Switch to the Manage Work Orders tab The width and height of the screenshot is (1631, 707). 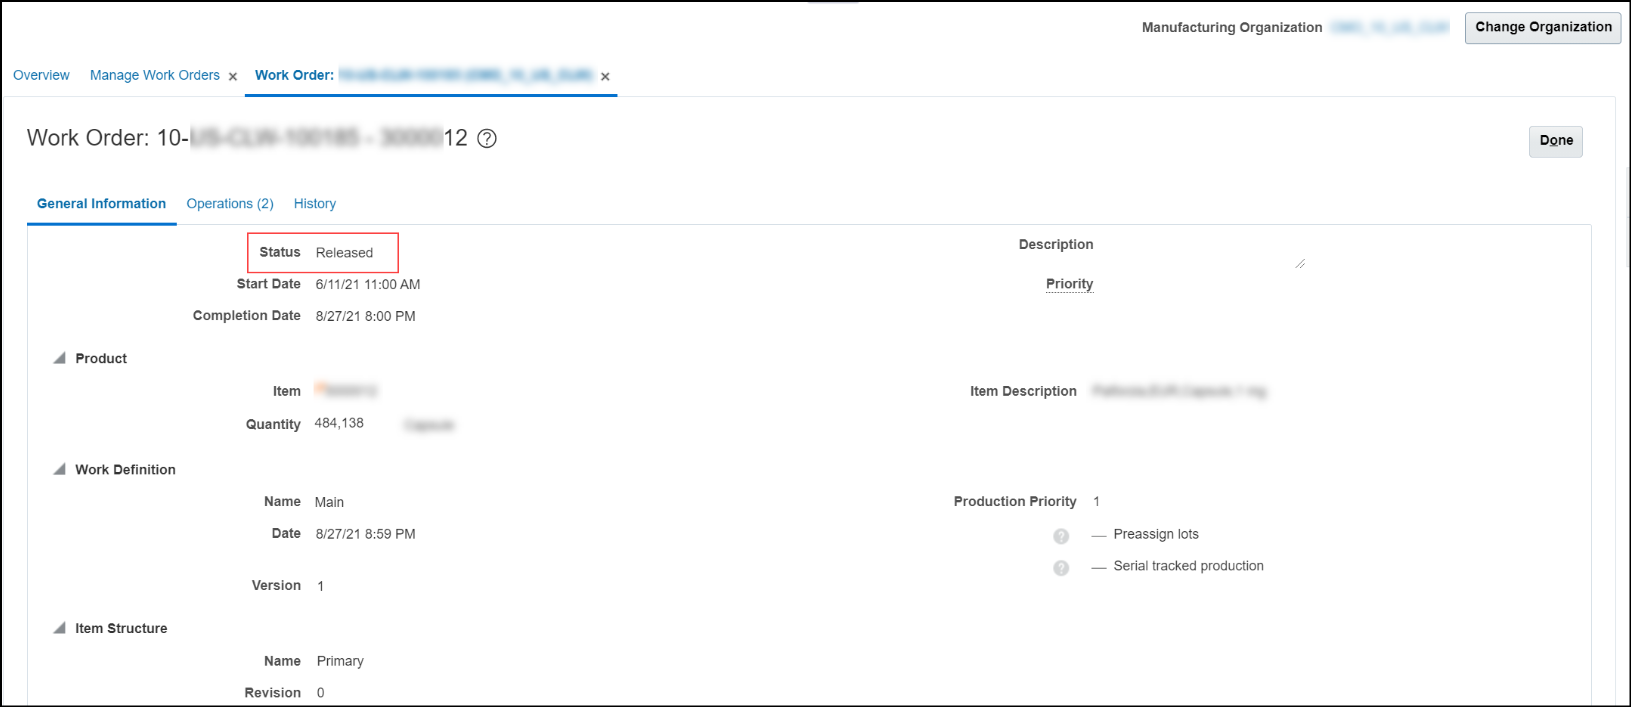click(x=155, y=75)
